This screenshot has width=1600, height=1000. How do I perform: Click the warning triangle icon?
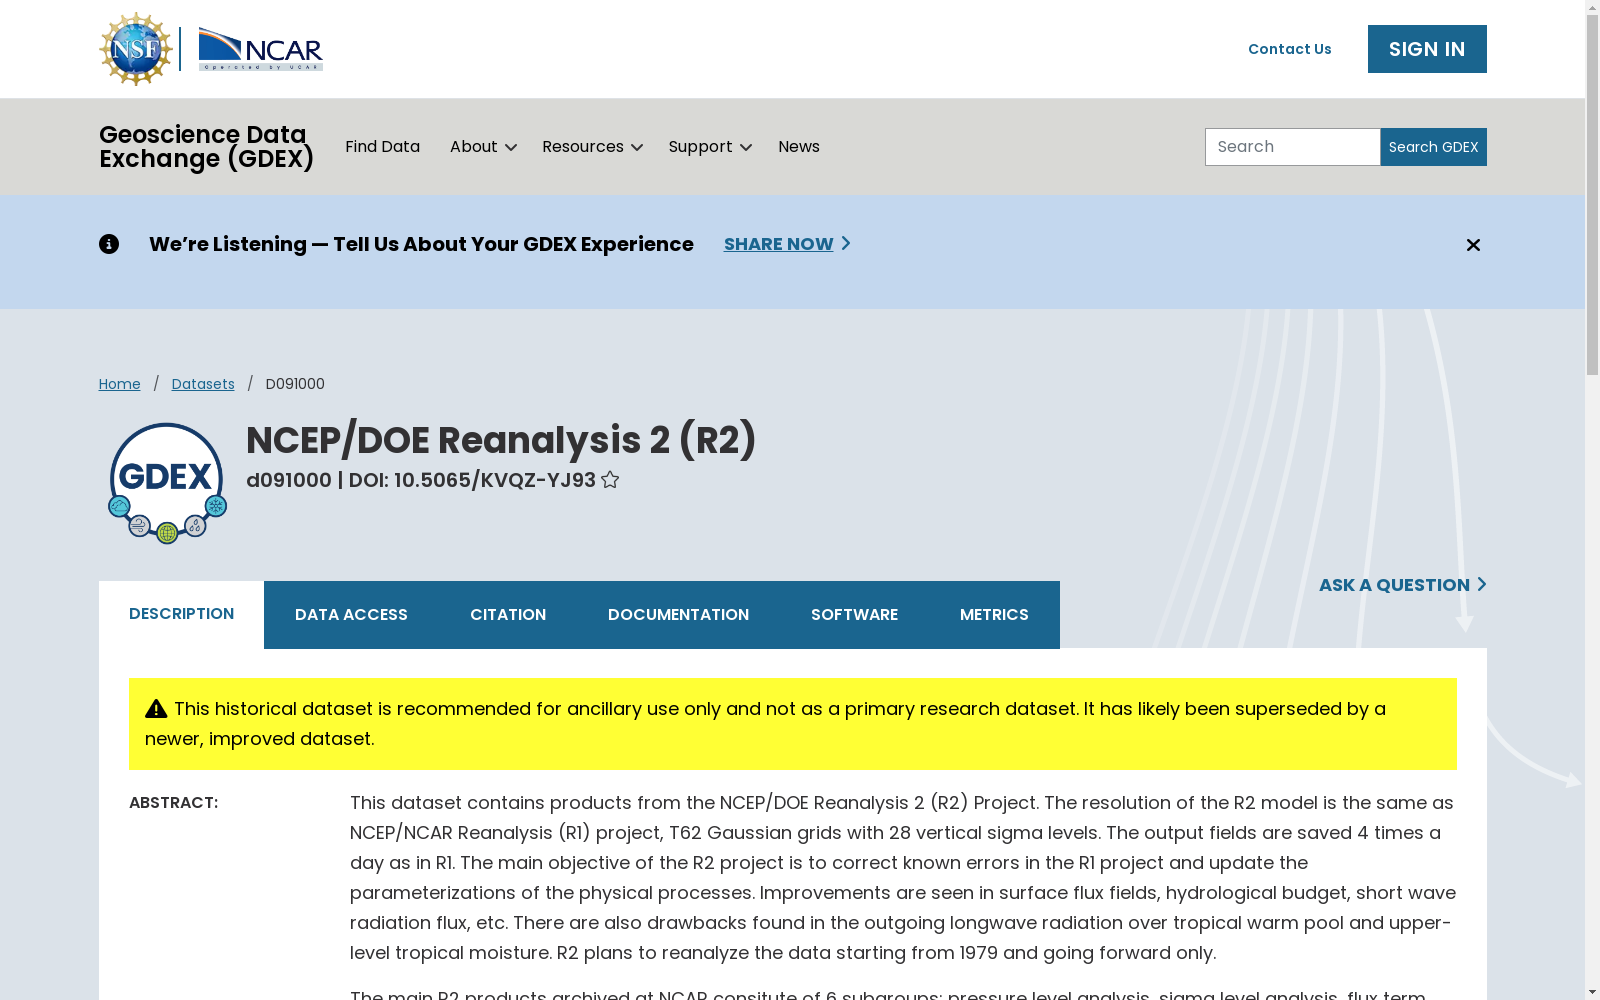156,709
